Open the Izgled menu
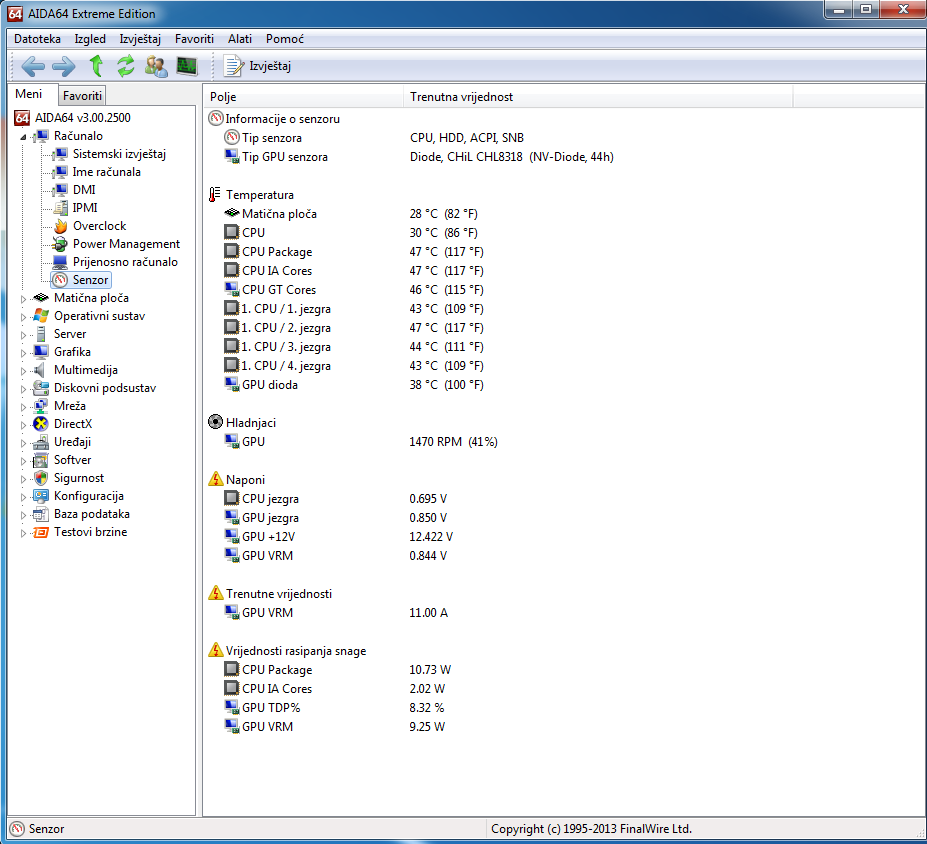The height and width of the screenshot is (844, 927). 90,39
